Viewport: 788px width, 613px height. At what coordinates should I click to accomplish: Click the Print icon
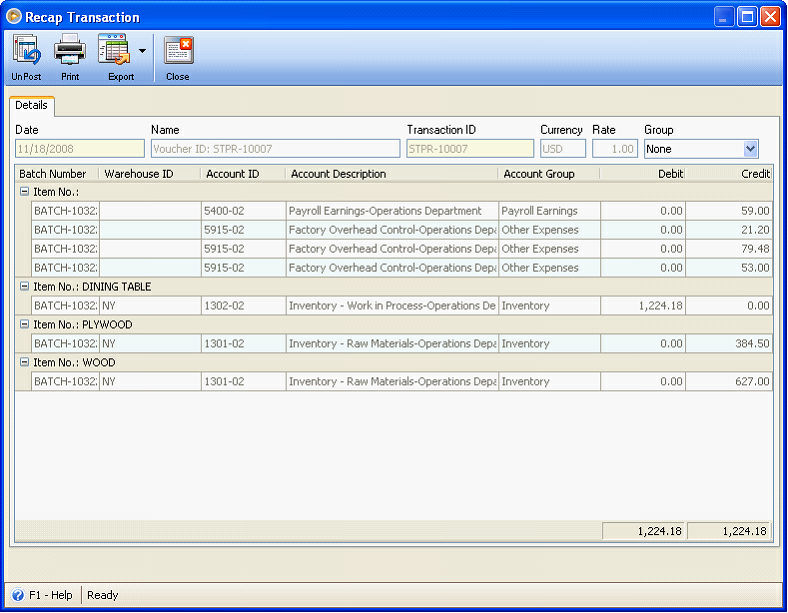(69, 50)
